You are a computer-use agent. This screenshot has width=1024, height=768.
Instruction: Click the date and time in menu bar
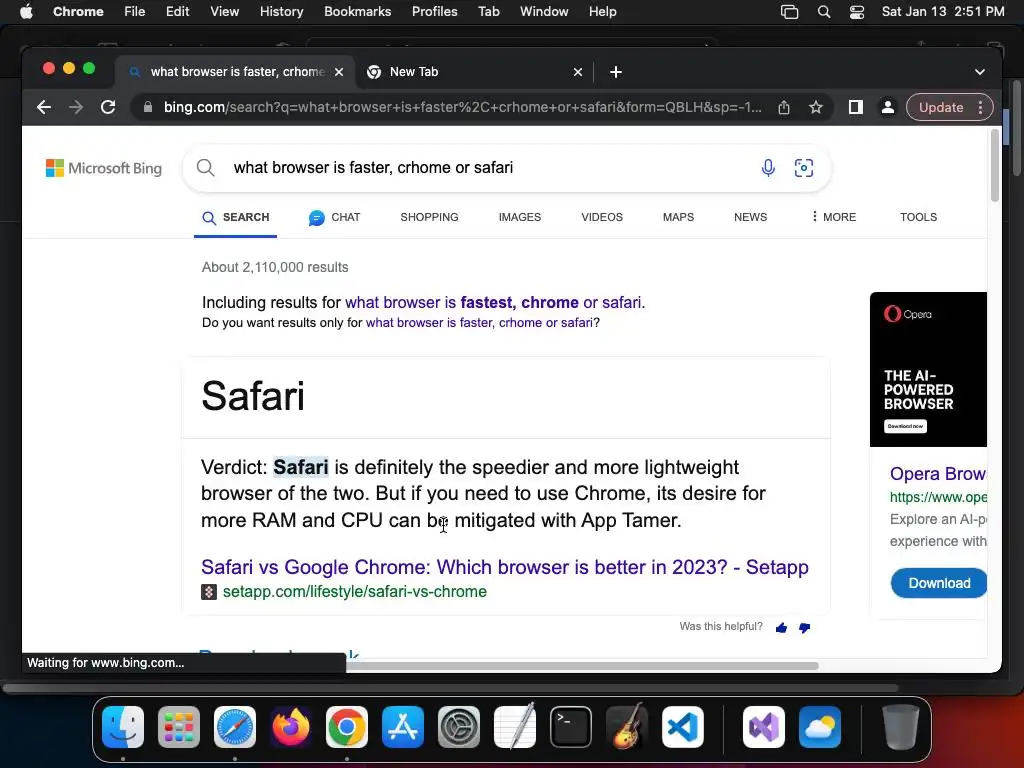943,12
